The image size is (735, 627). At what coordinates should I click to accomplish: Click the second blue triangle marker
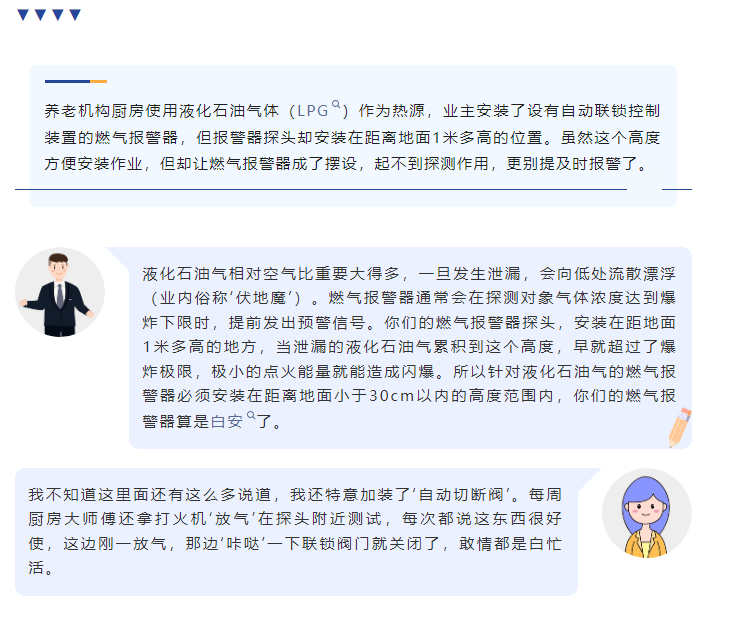coord(40,15)
